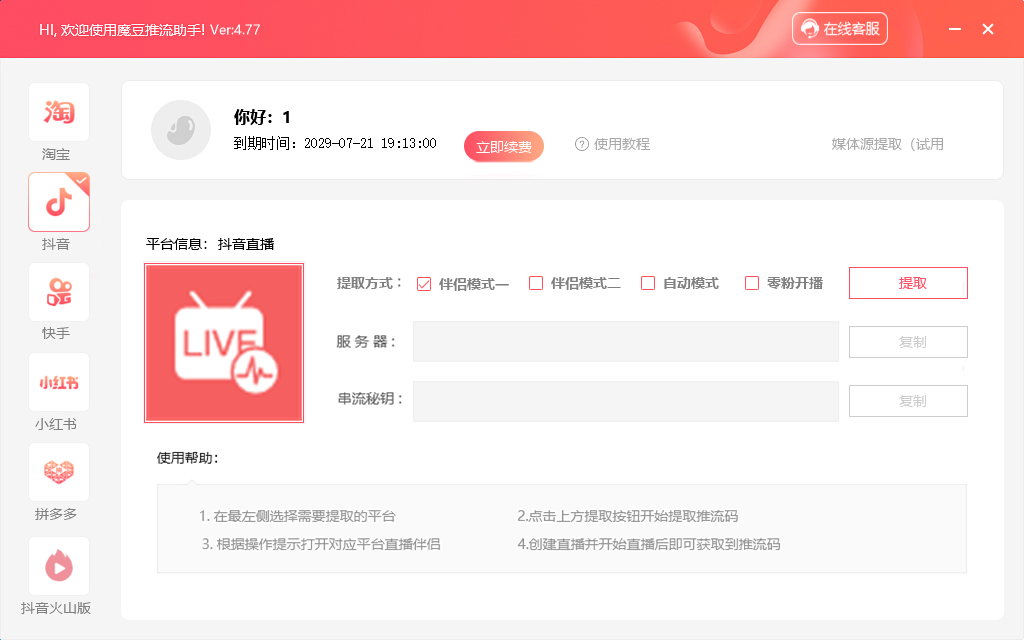The image size is (1024, 640).
Task: Uncheck the 伴侣模式一 checkbox
Action: pyautogui.click(x=424, y=283)
